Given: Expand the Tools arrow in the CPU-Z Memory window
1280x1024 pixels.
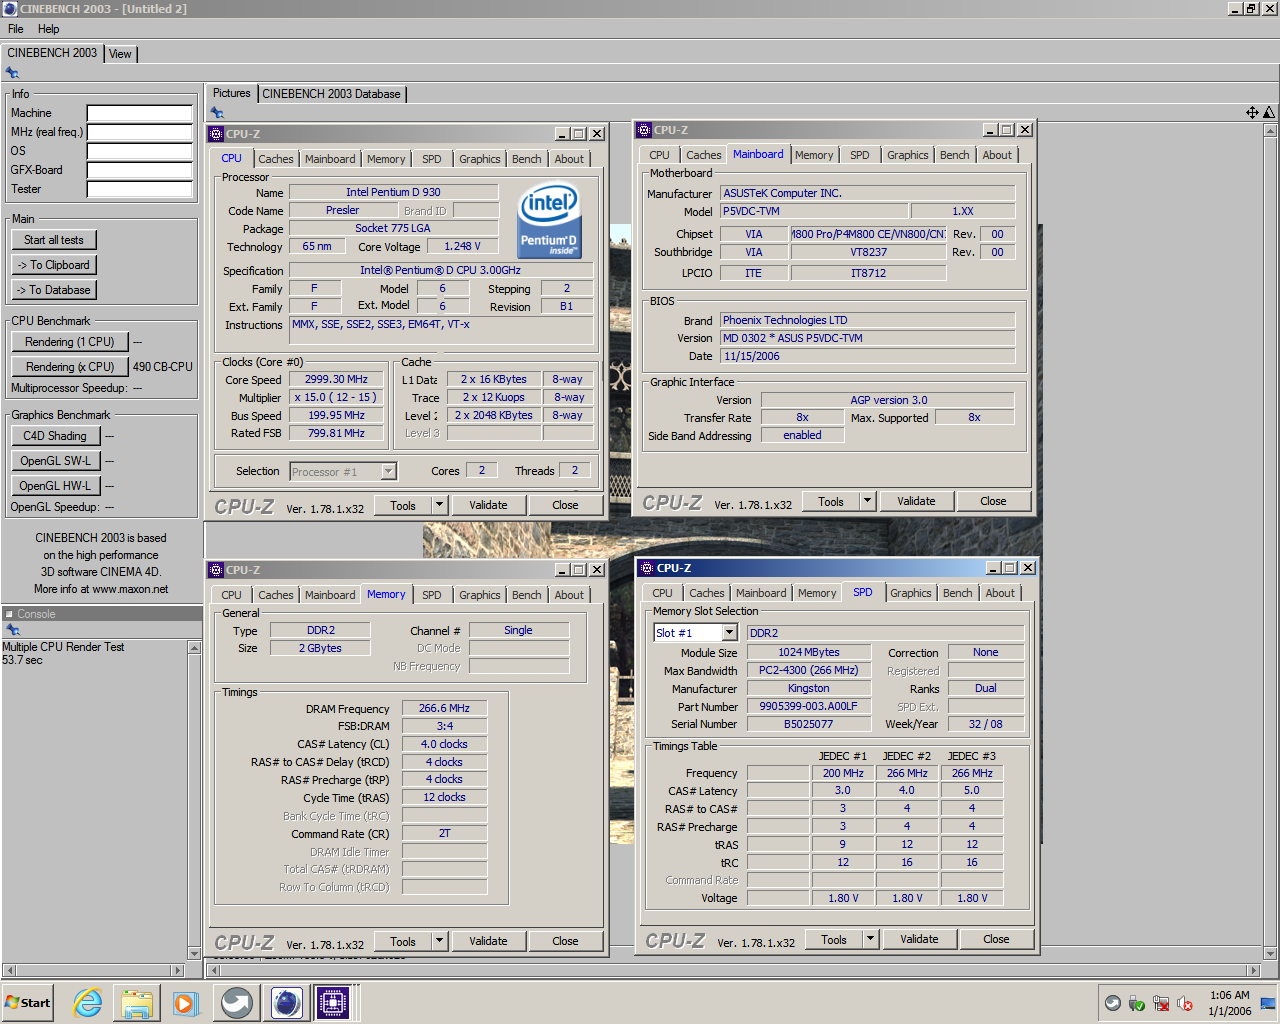Looking at the screenshot, I should tap(440, 941).
